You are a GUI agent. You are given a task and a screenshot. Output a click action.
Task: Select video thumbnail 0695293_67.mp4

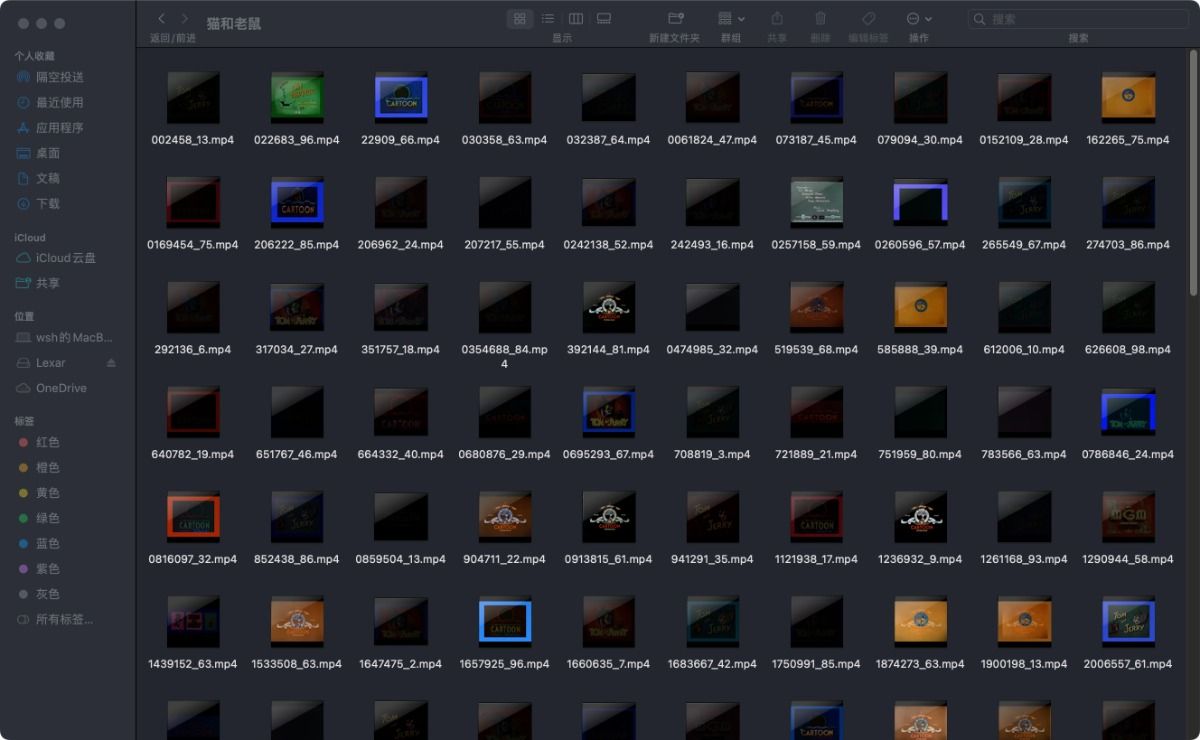(609, 411)
